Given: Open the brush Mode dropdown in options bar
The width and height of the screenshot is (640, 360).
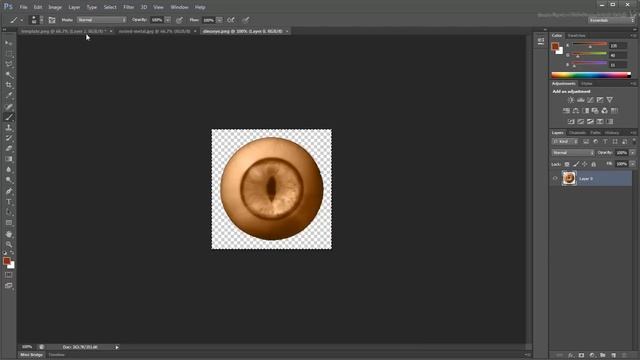Looking at the screenshot, I should point(102,20).
